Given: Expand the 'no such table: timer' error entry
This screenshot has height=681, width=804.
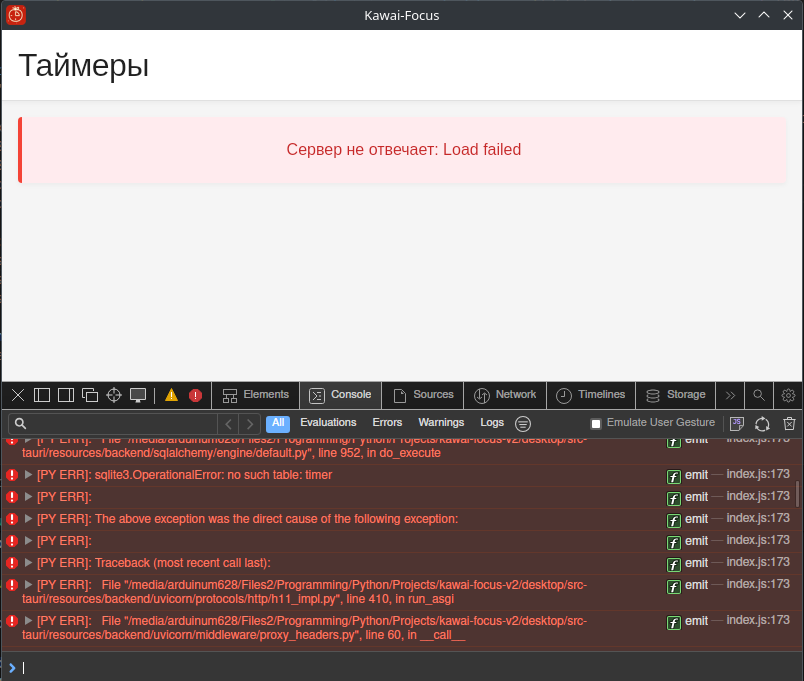Looking at the screenshot, I should click(29, 475).
